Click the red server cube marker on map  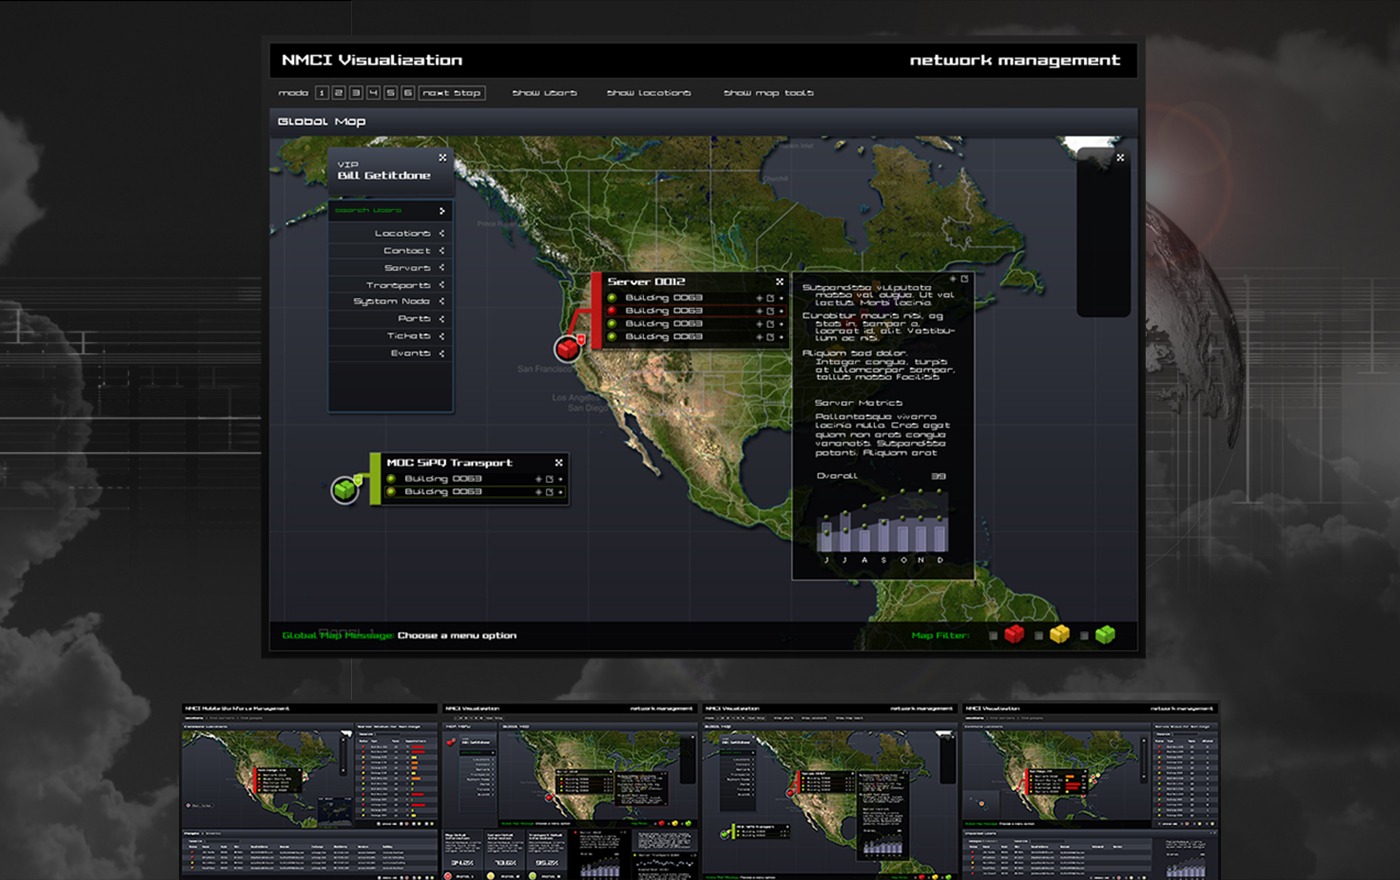pyautogui.click(x=568, y=348)
